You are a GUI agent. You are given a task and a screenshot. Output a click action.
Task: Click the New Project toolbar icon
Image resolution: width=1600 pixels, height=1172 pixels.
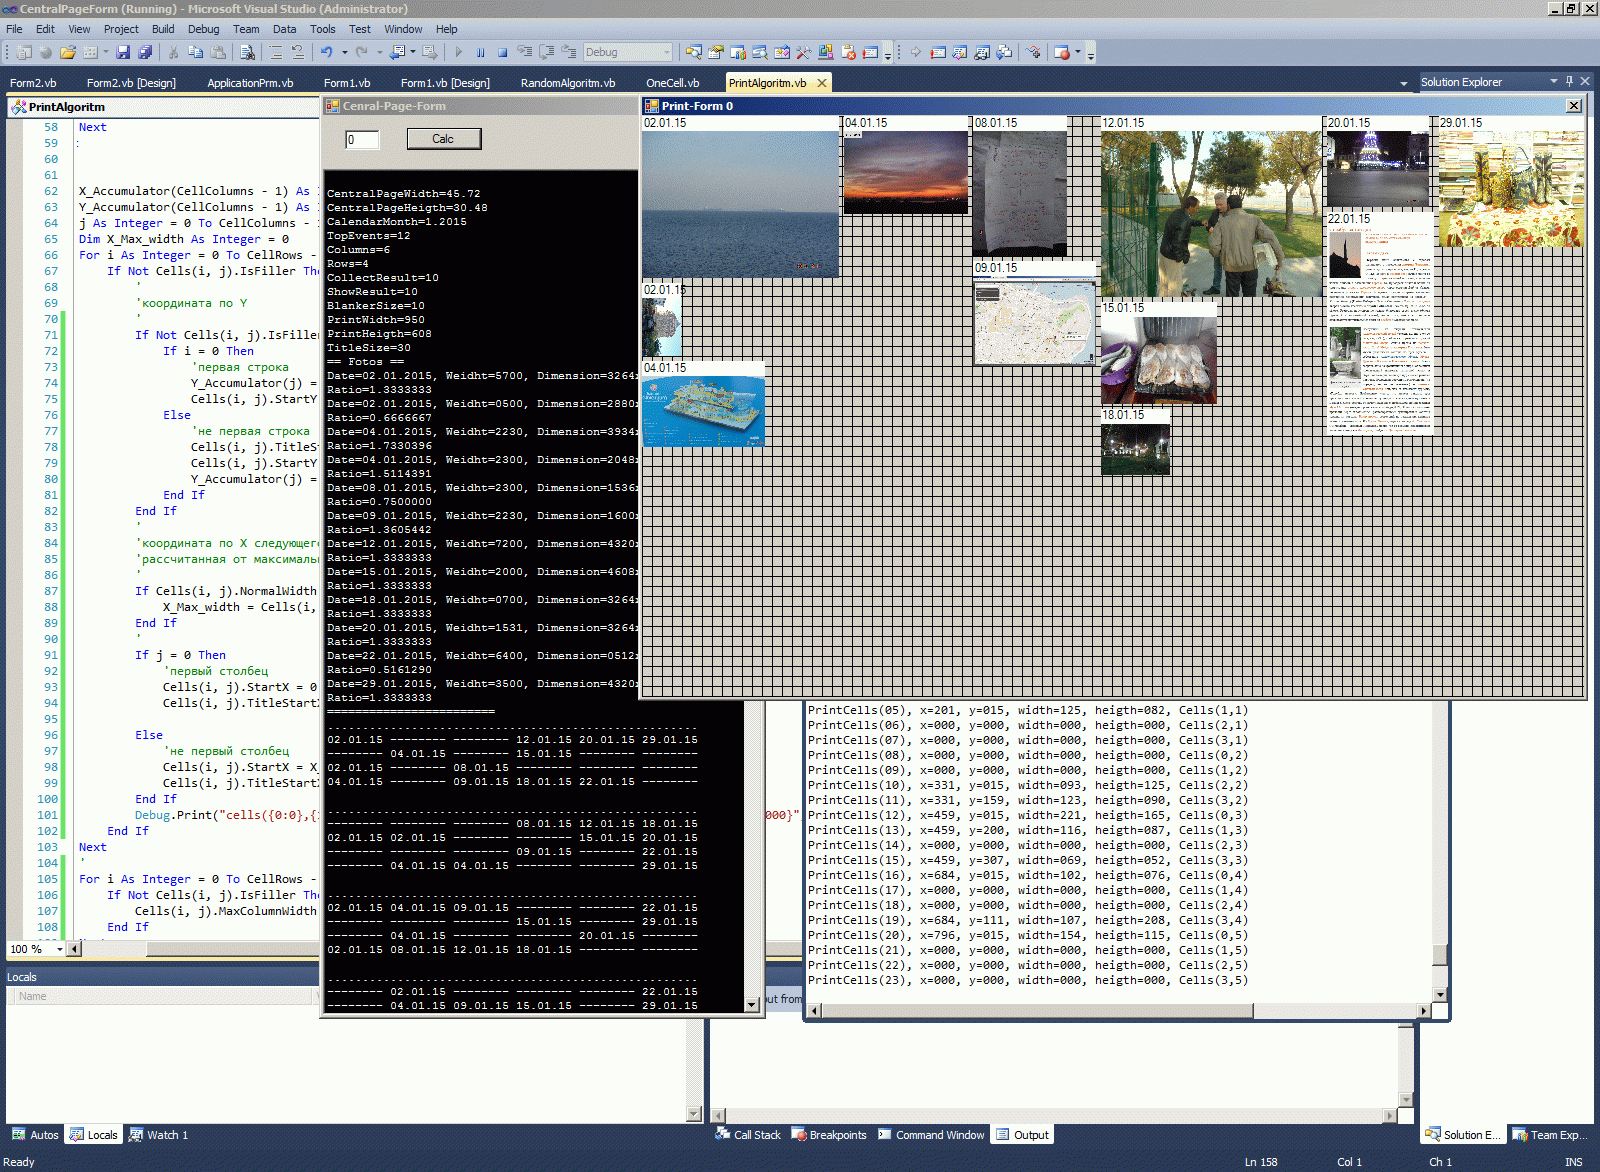coord(23,52)
